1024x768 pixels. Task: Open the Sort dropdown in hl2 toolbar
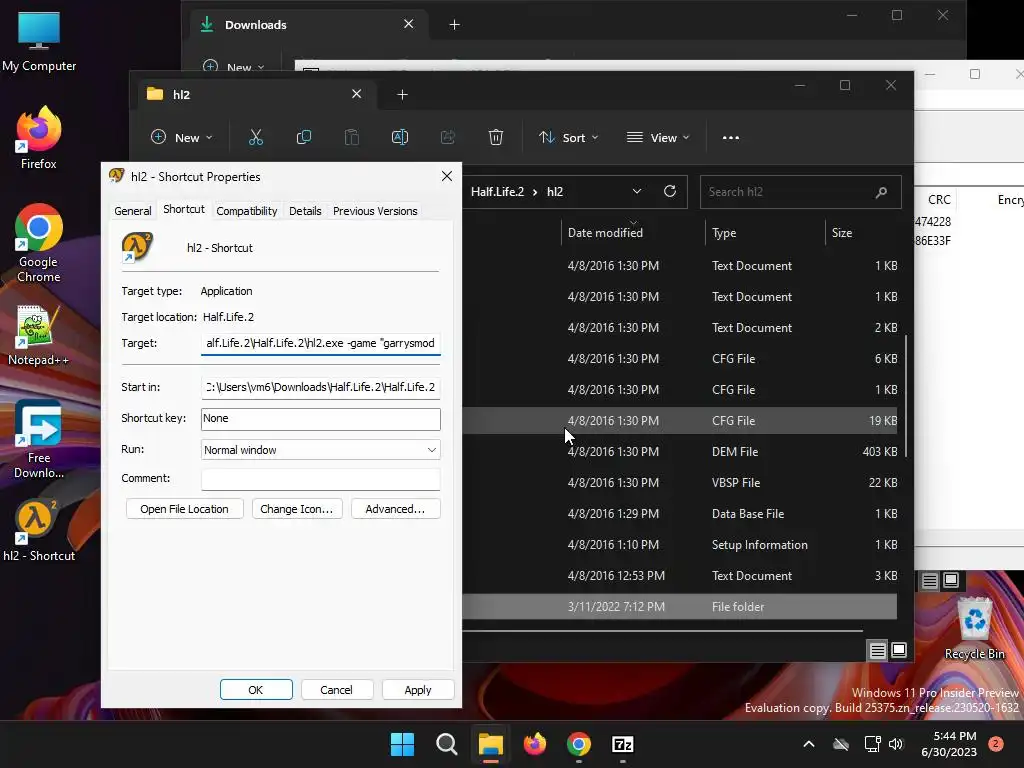click(x=568, y=138)
